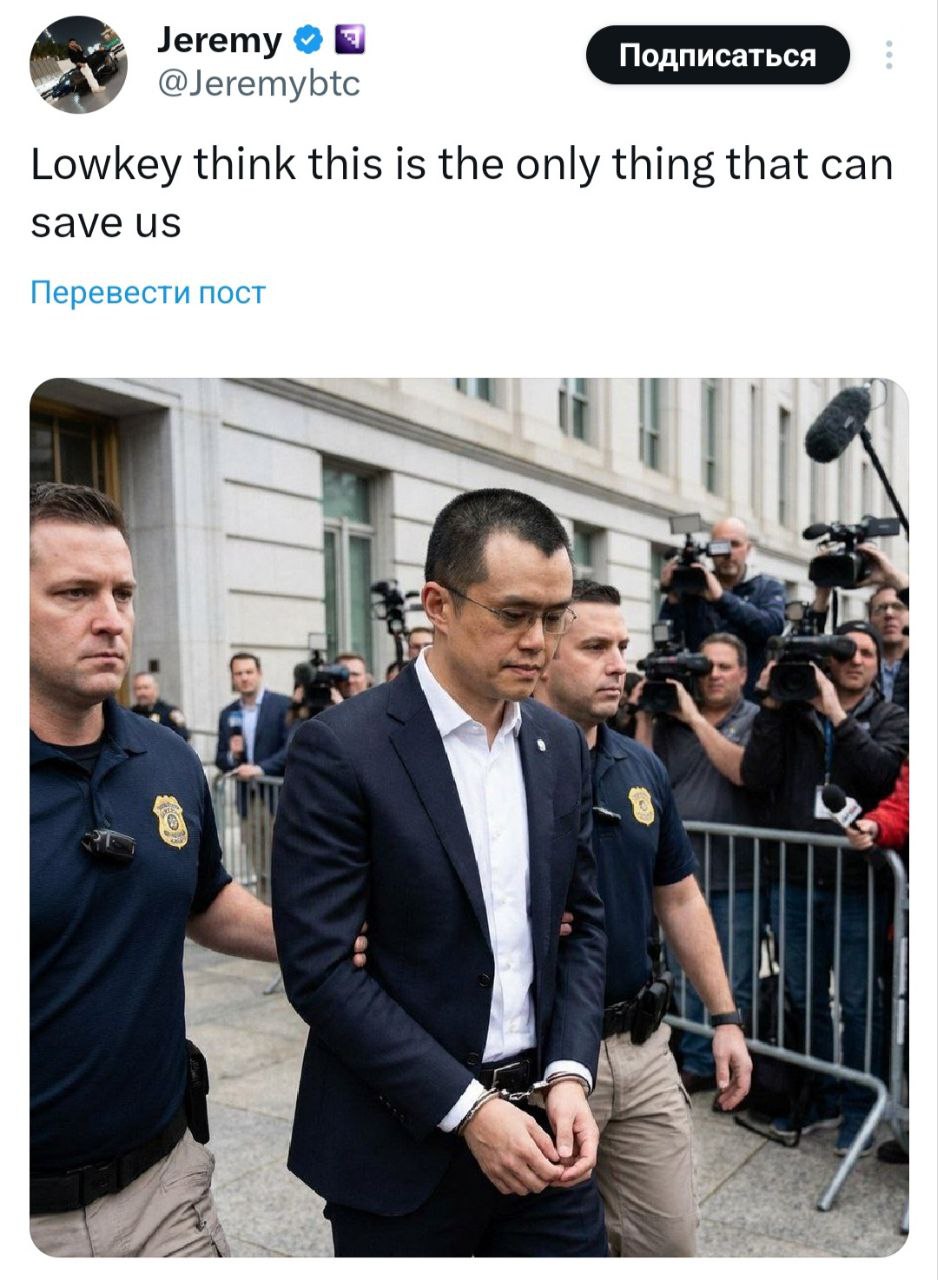Screen dimensions: 938x1280
Task: Click the body camera on left officer's chest
Action: point(108,846)
